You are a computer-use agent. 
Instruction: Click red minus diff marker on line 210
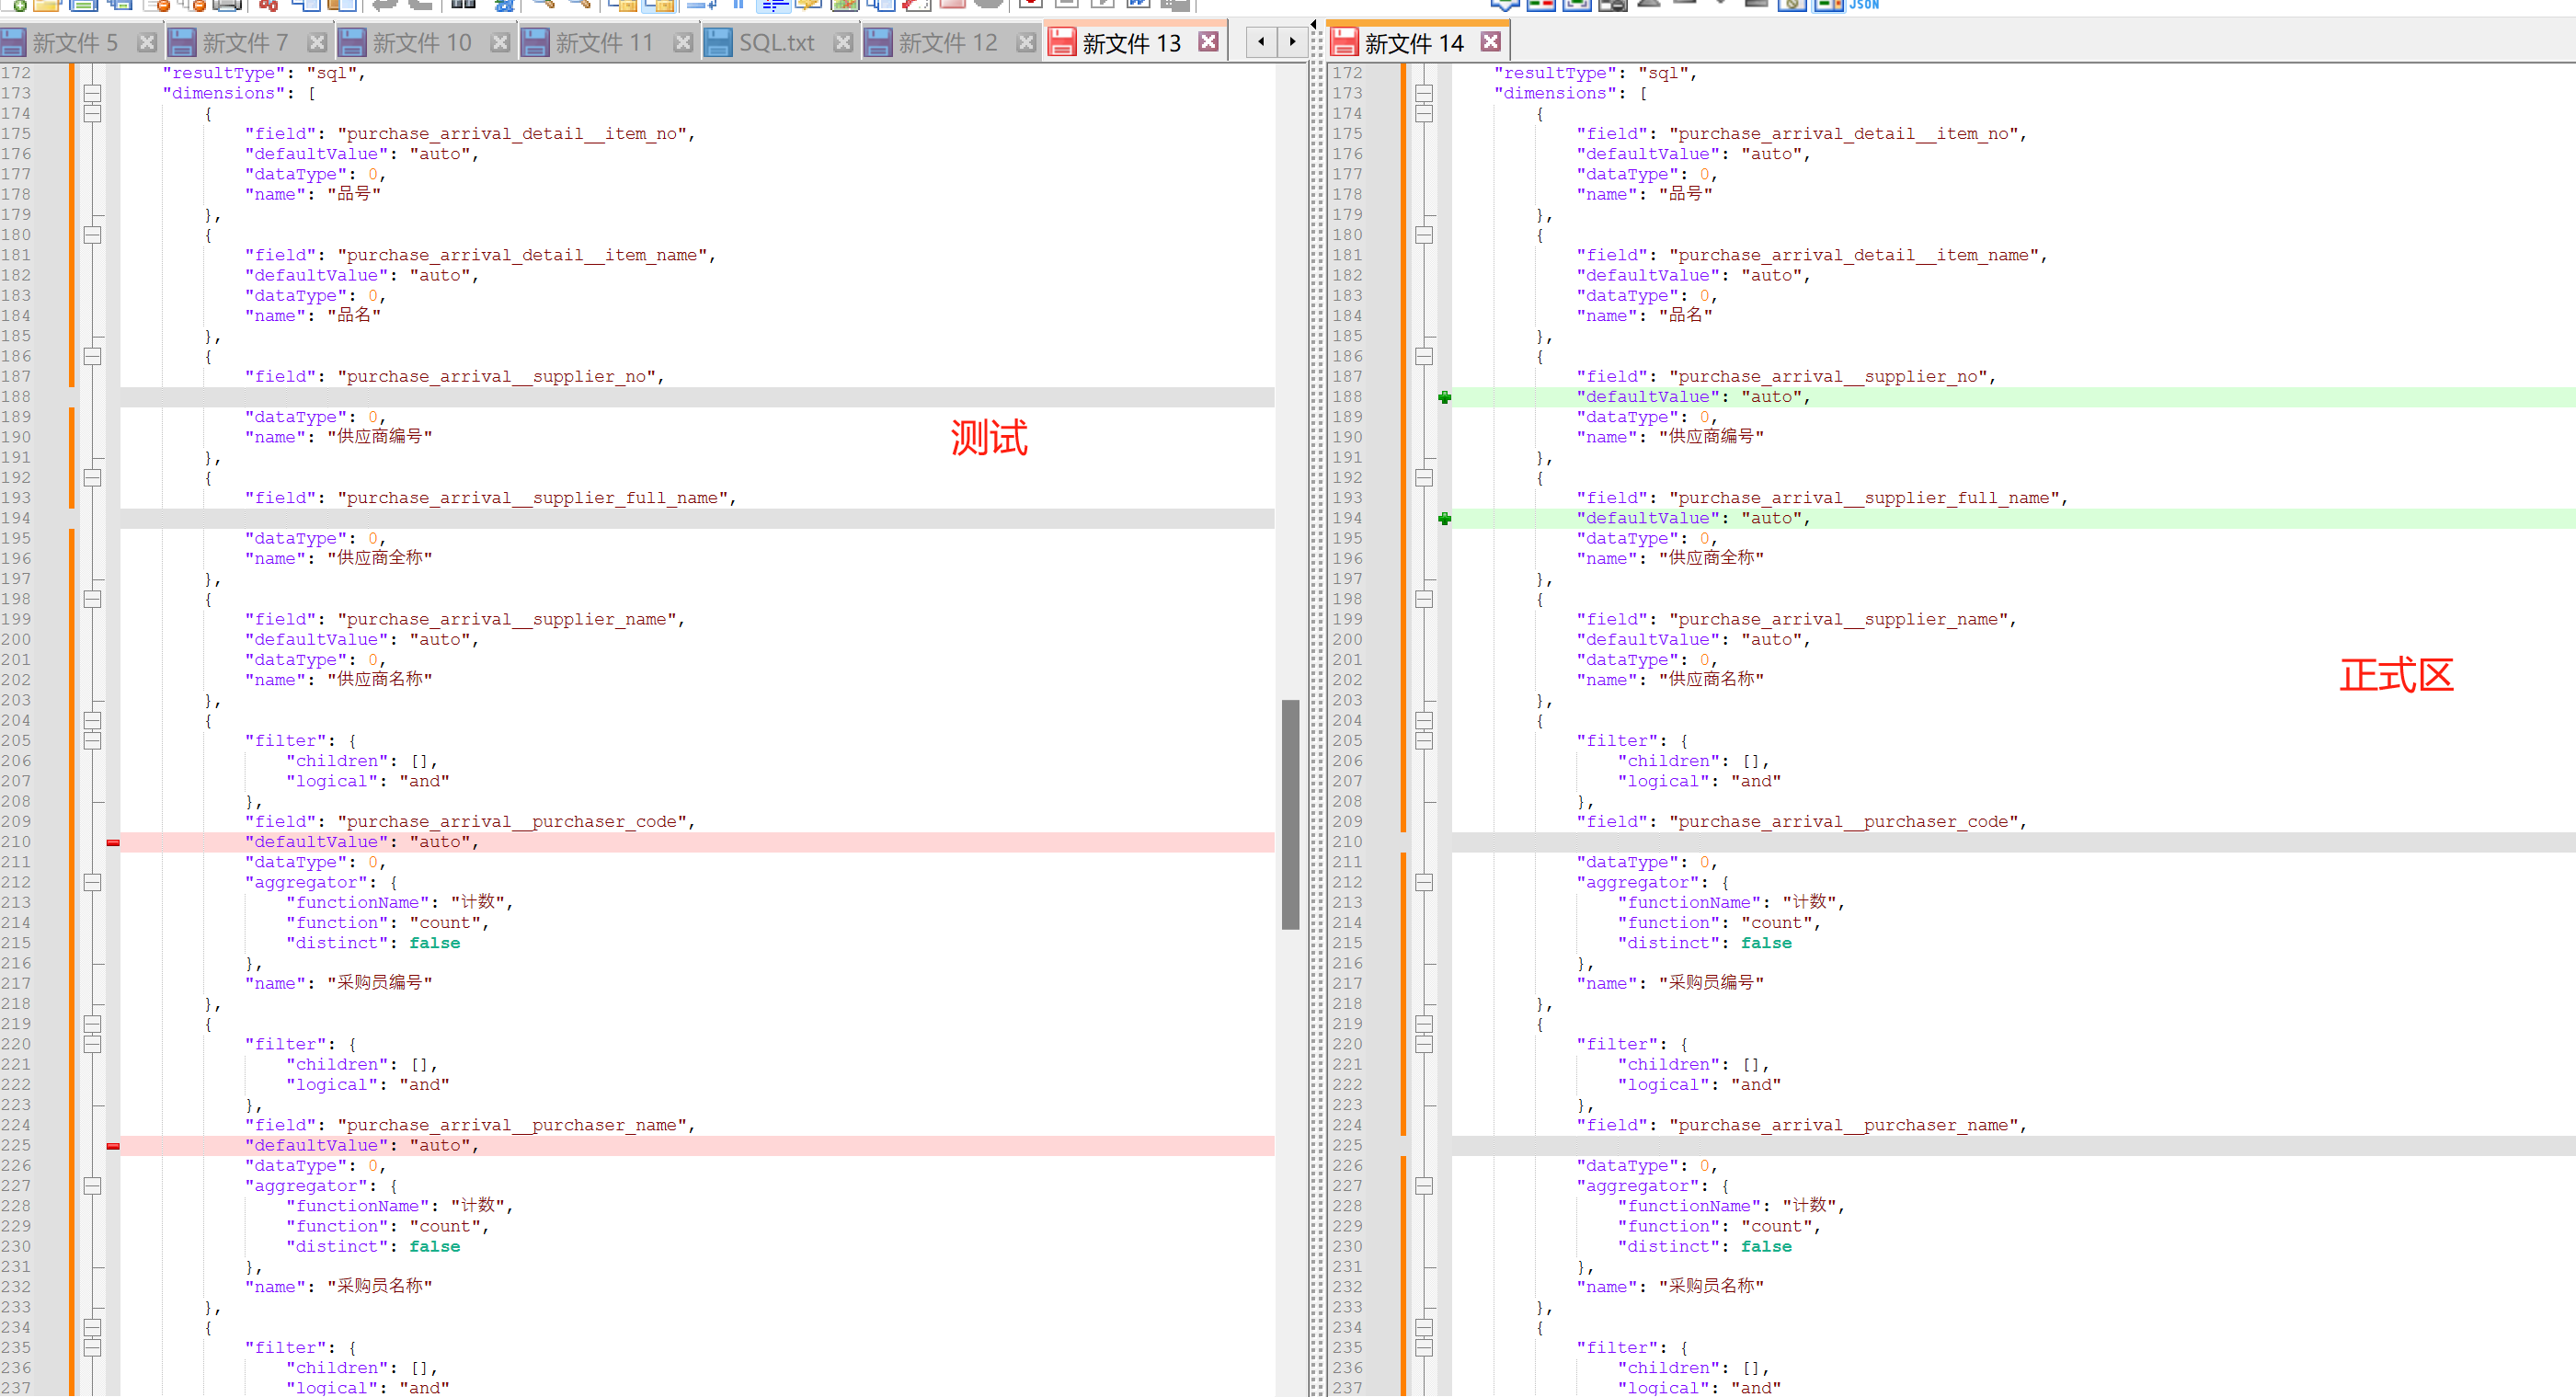coord(113,843)
